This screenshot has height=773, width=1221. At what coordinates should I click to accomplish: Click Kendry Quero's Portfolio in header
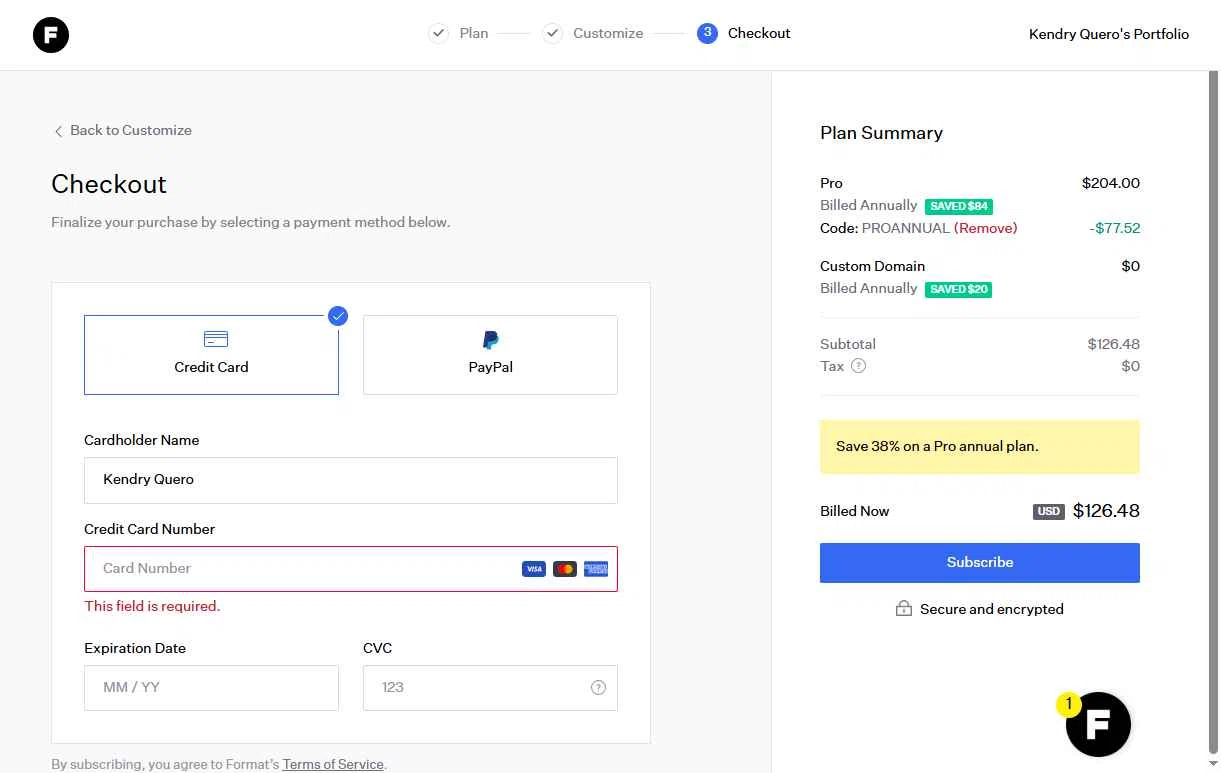tap(1109, 34)
